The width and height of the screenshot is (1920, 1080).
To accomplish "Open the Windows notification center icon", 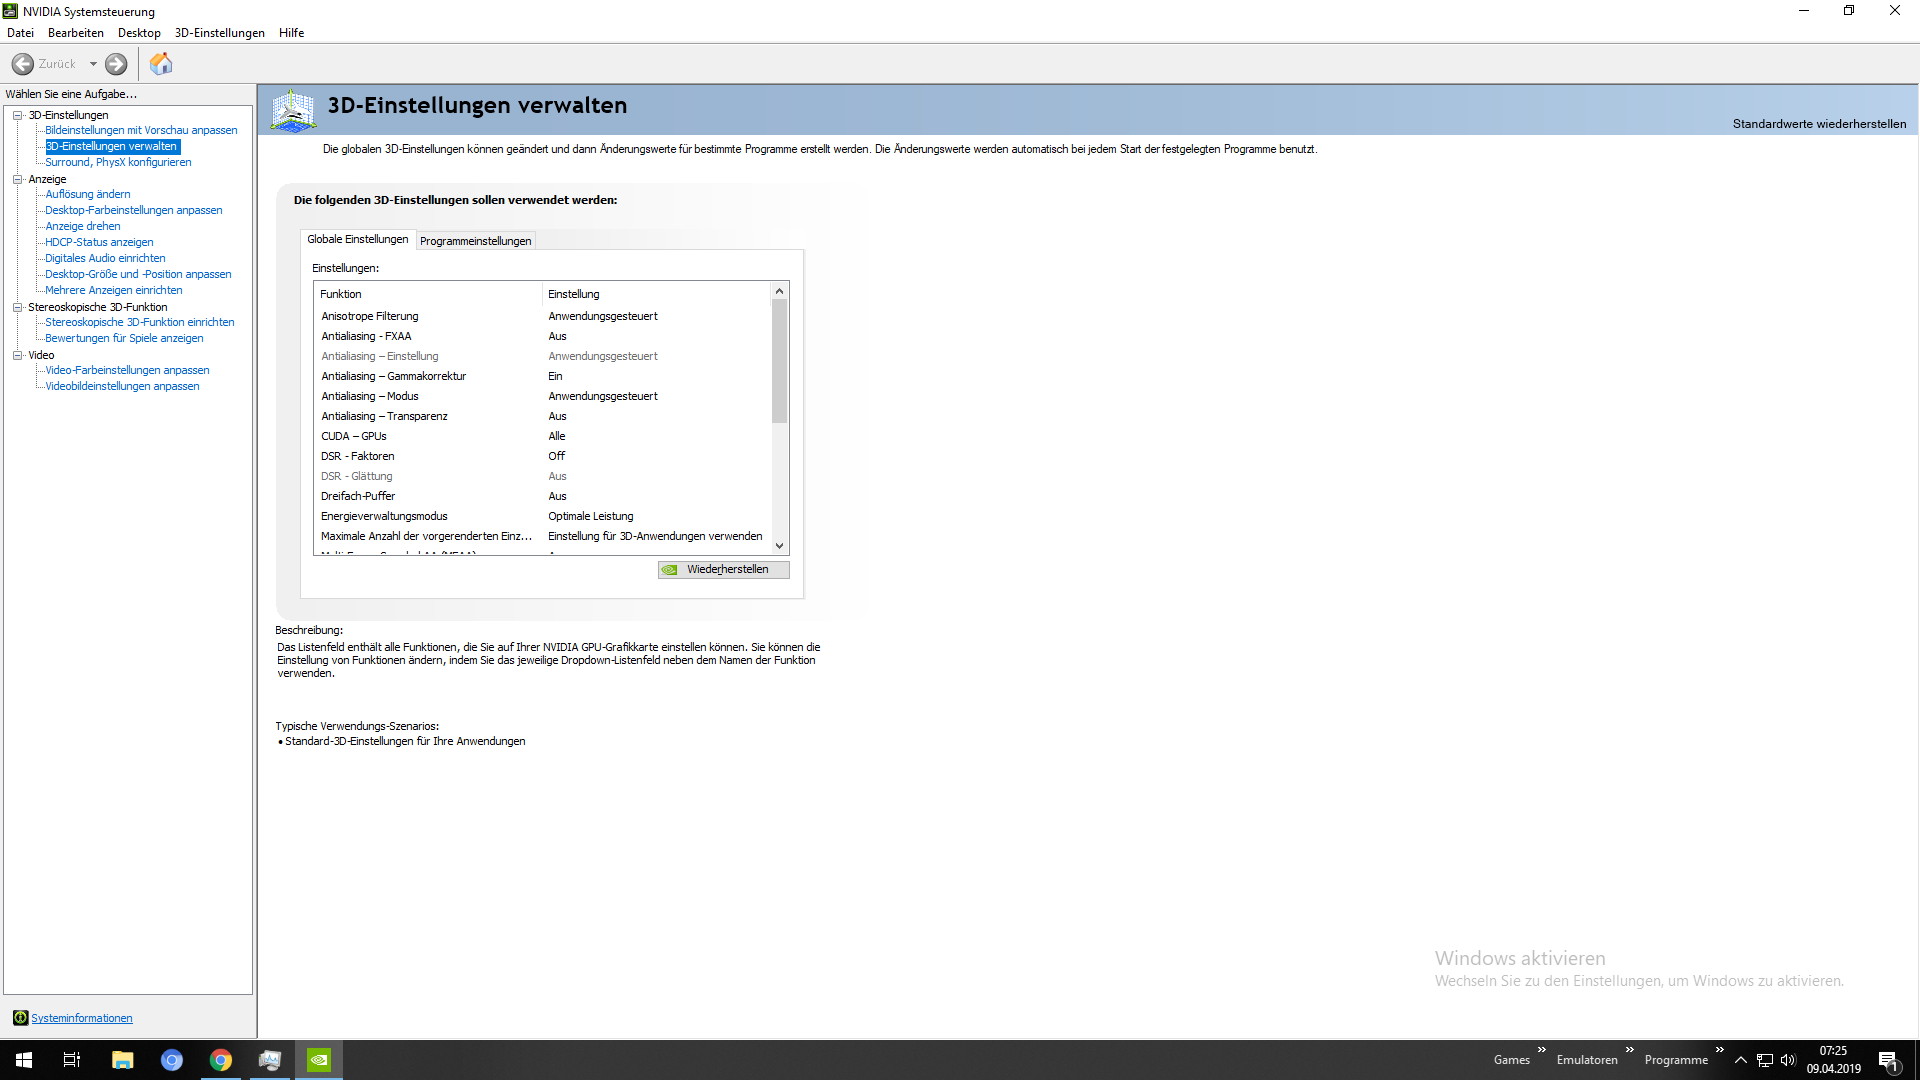I will tap(1888, 1060).
